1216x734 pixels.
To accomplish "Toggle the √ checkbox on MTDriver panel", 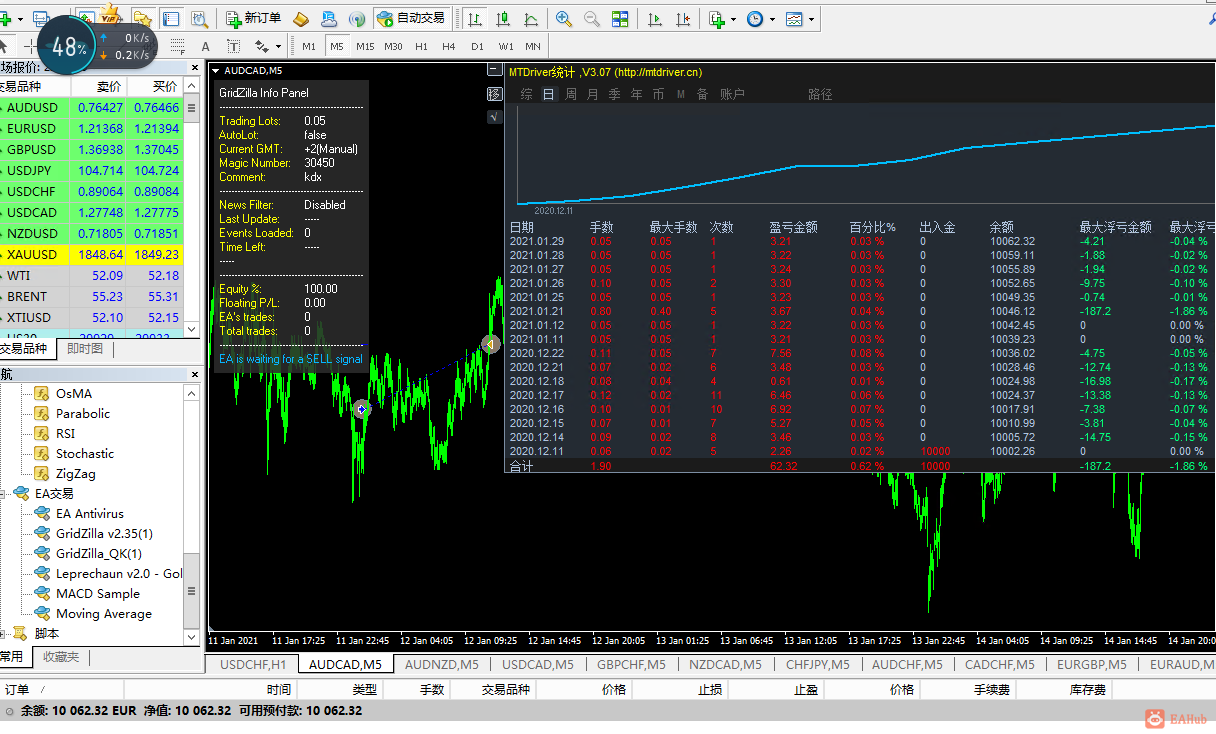I will [494, 117].
